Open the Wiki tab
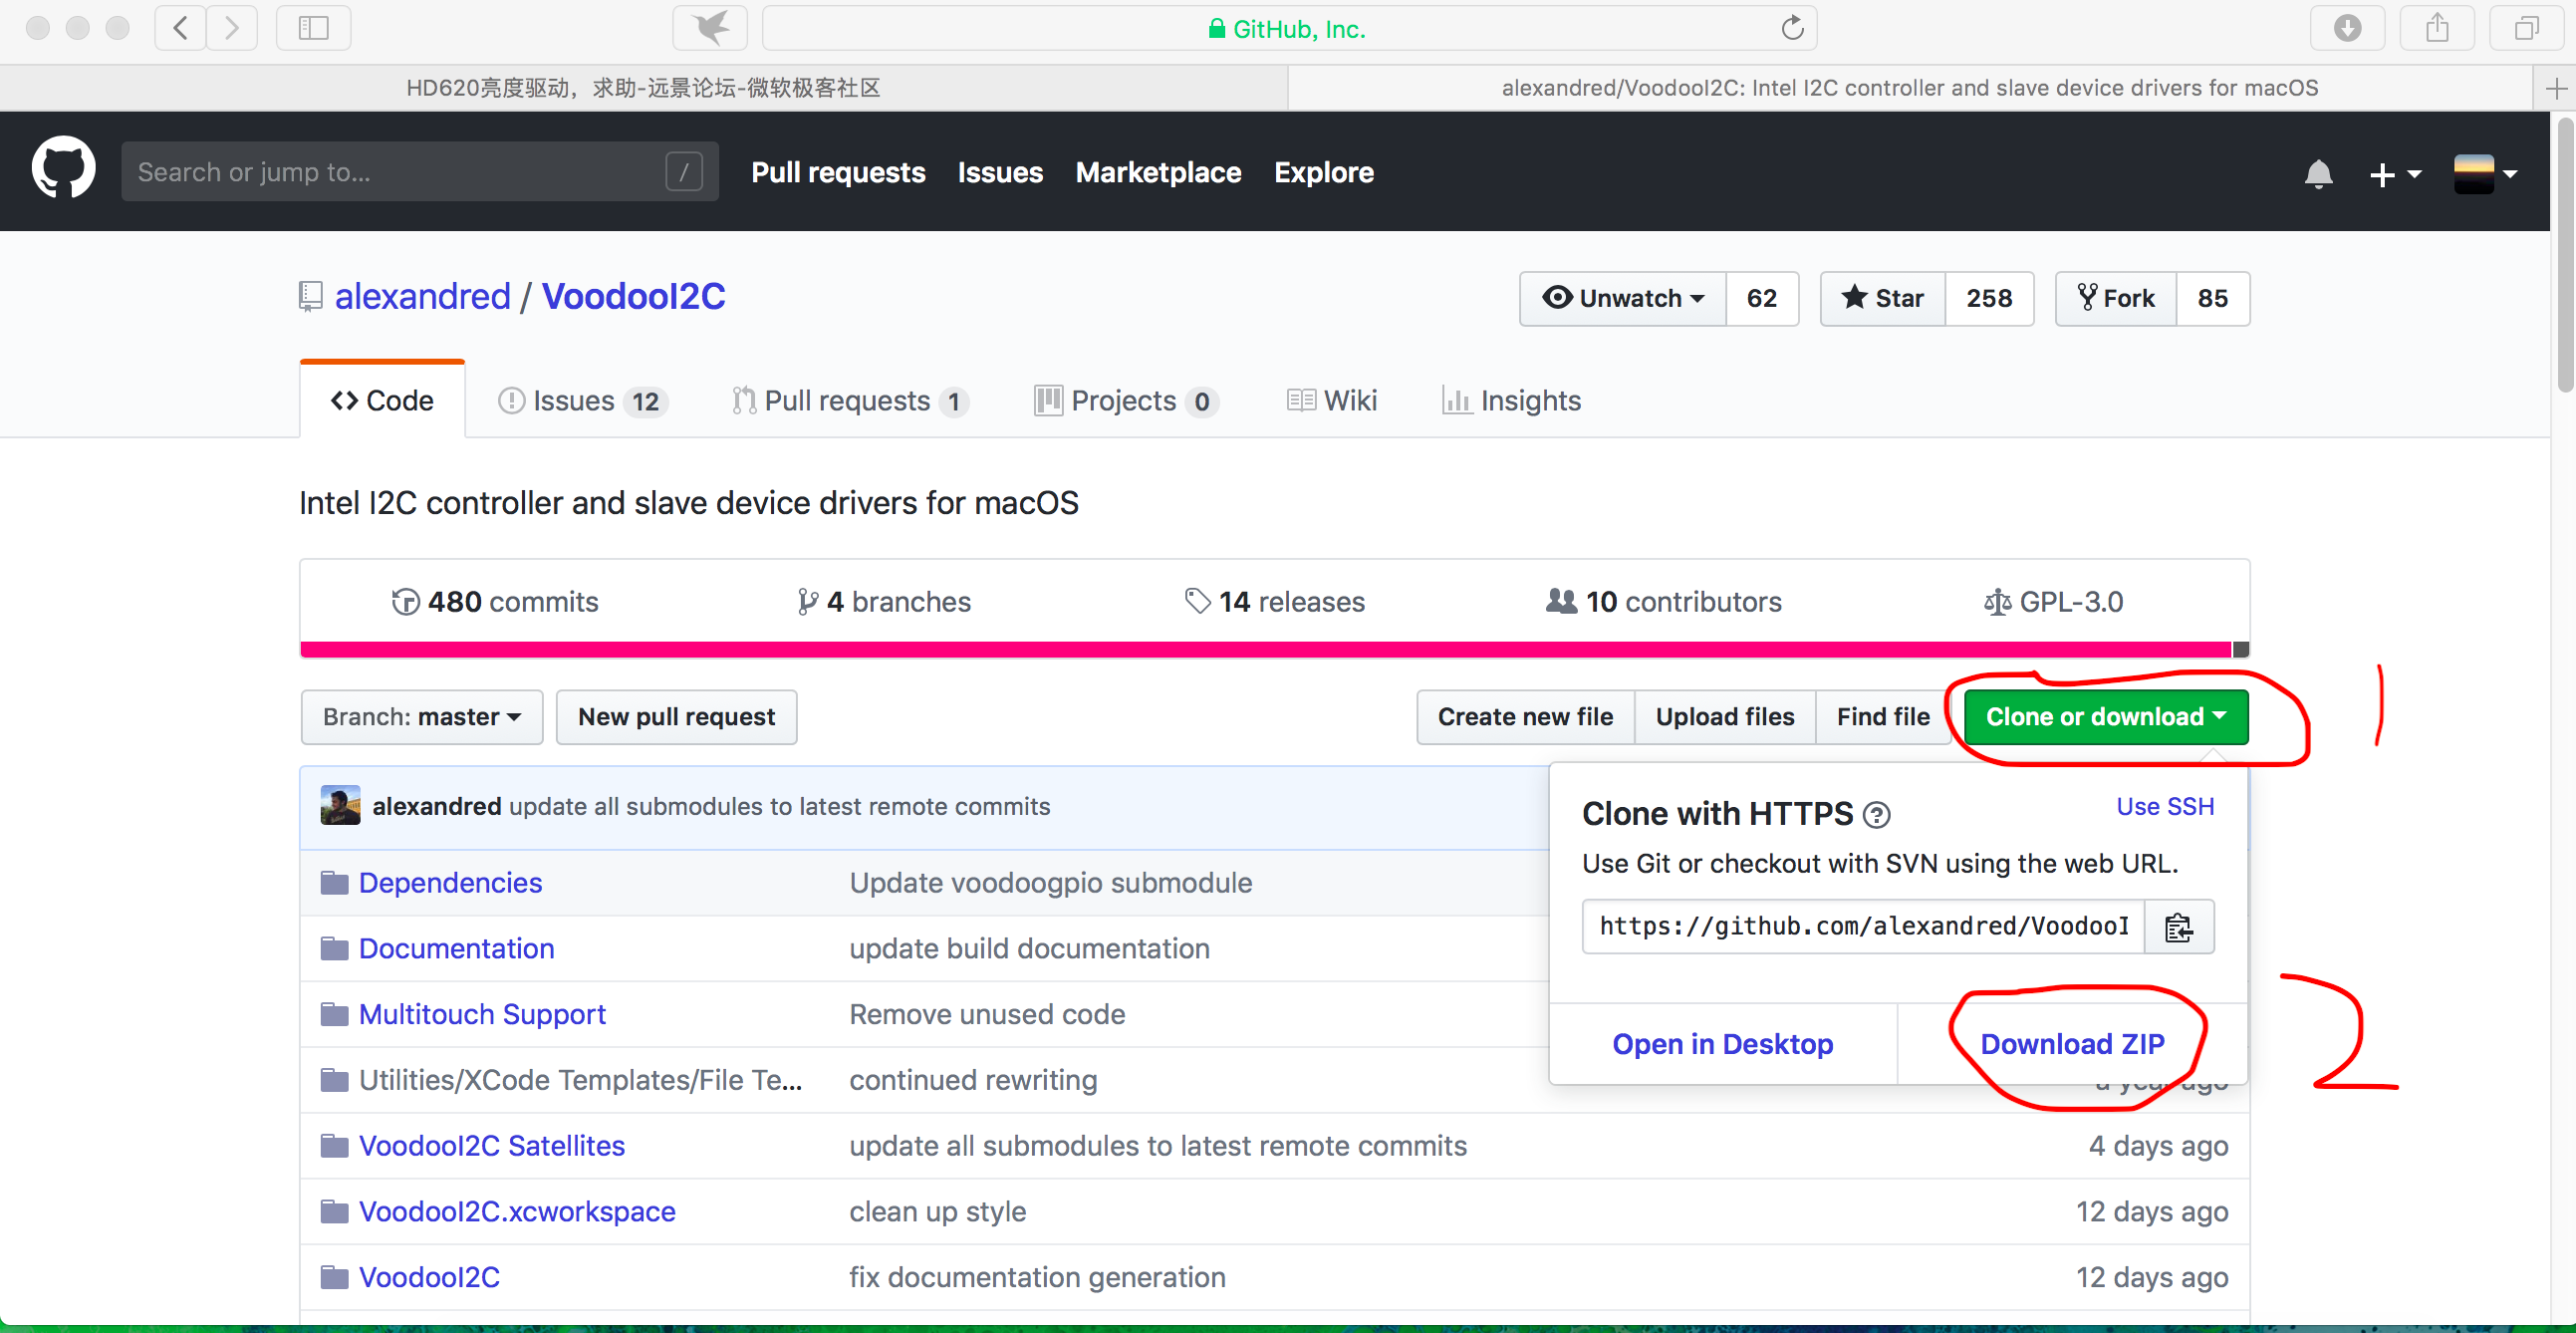This screenshot has width=2576, height=1333. [x=1331, y=401]
